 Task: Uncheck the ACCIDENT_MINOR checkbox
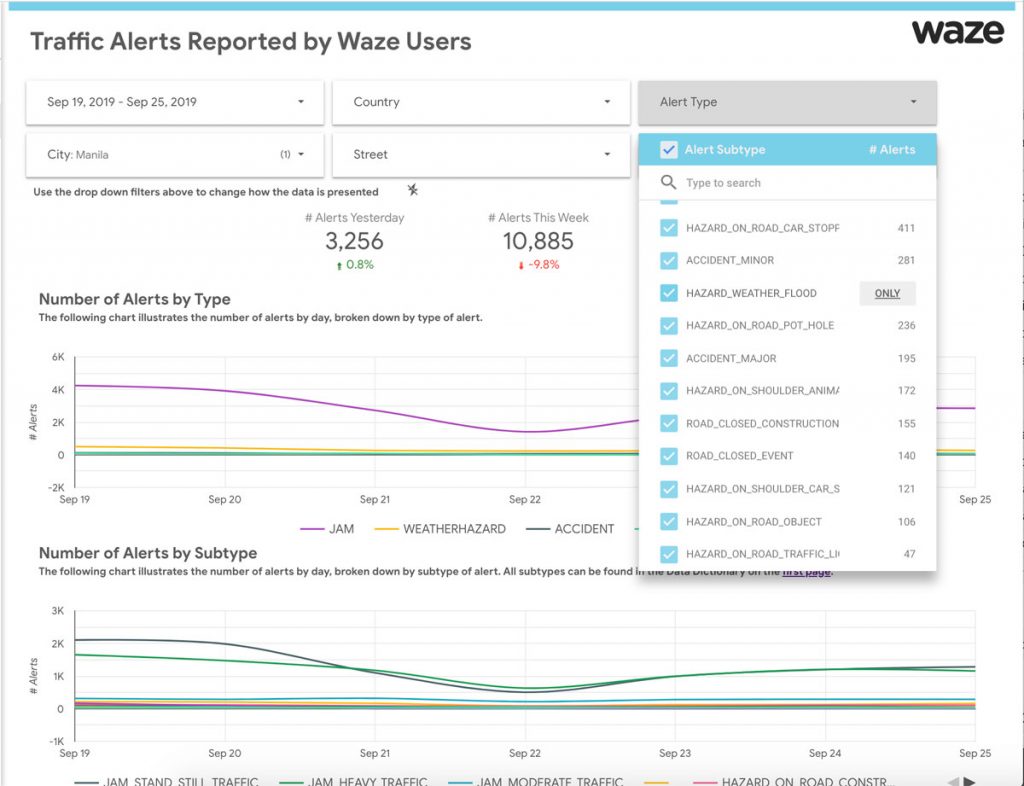669,261
